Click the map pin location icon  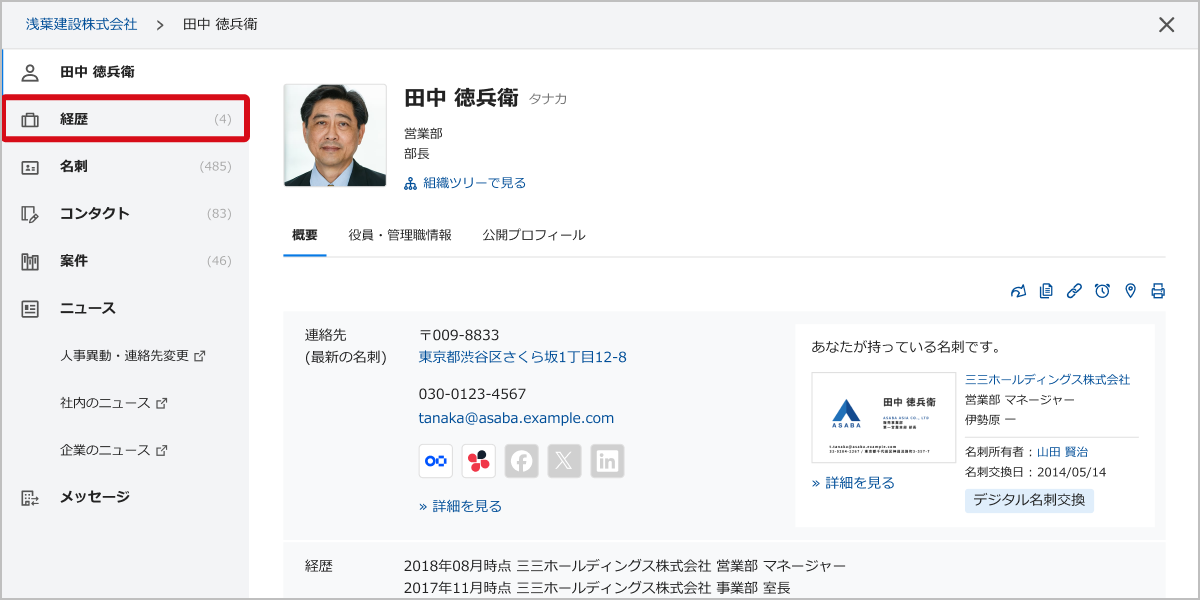coord(1130,291)
